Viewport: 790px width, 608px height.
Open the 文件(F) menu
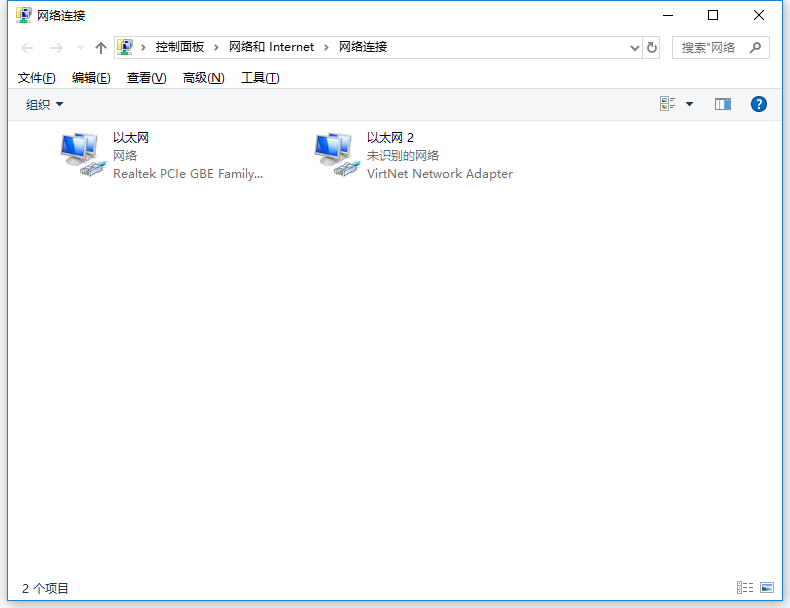click(36, 78)
